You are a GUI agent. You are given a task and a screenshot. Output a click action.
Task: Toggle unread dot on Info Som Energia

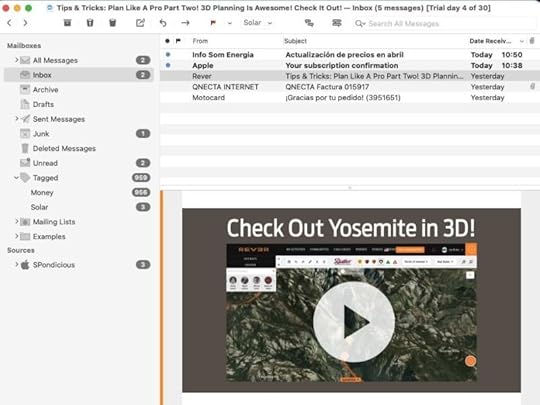(168, 54)
